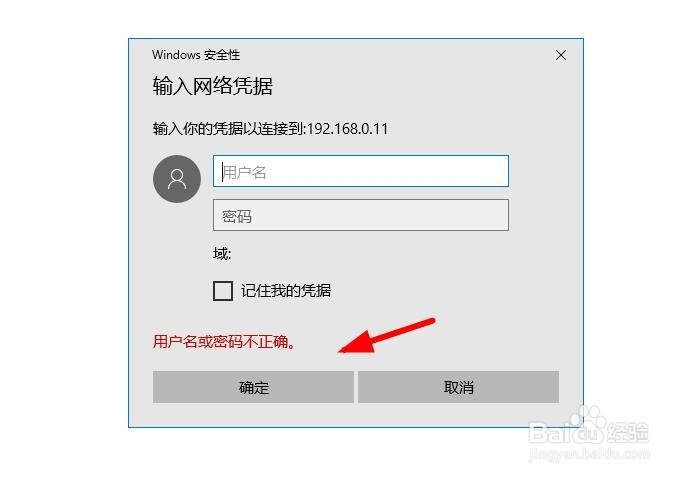Click the gray user avatar icon
Image resolution: width=690 pixels, height=478 pixels.
(x=177, y=179)
